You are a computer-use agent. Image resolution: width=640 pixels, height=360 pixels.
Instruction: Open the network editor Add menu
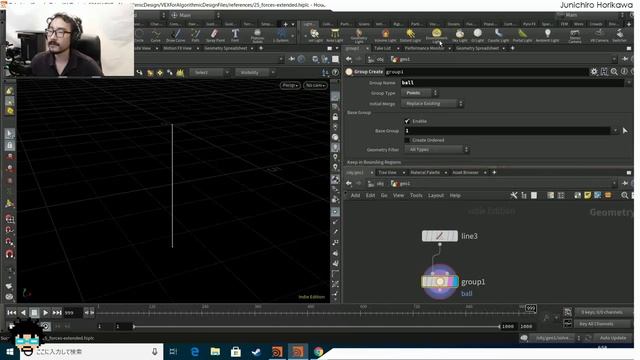tap(356, 196)
